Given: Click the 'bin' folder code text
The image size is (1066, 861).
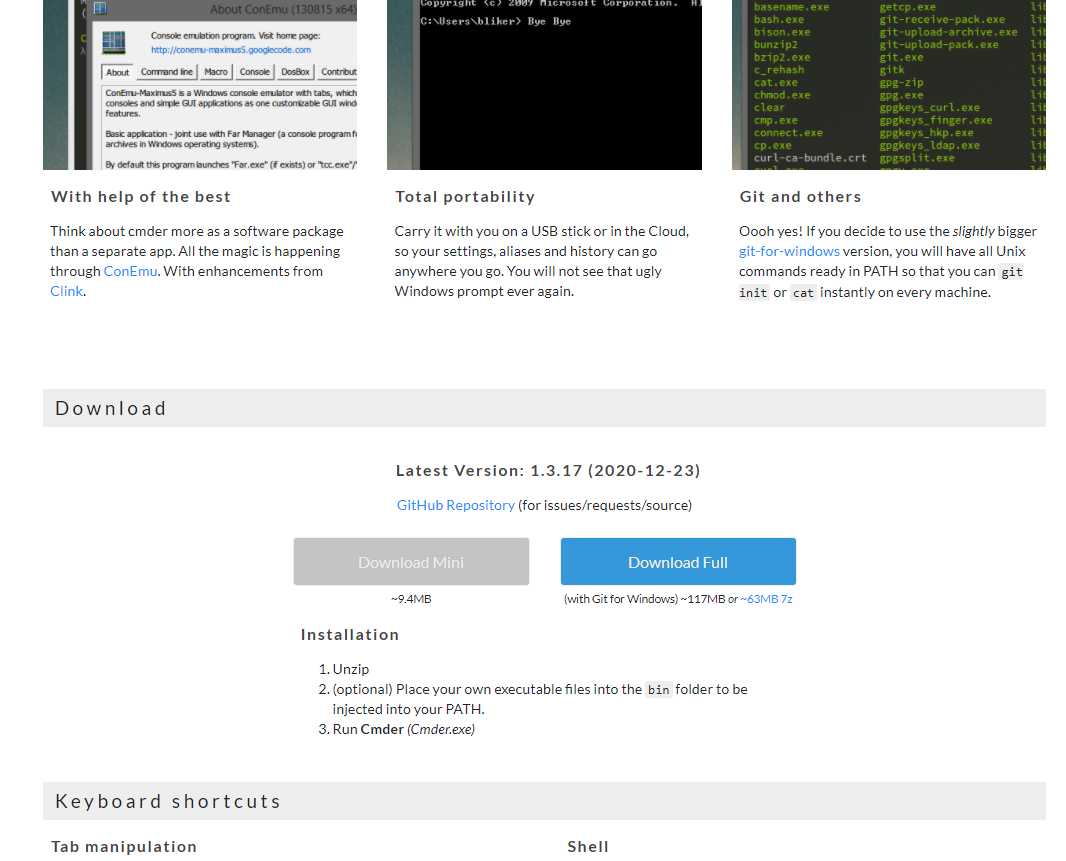Looking at the screenshot, I should [x=658, y=690].
